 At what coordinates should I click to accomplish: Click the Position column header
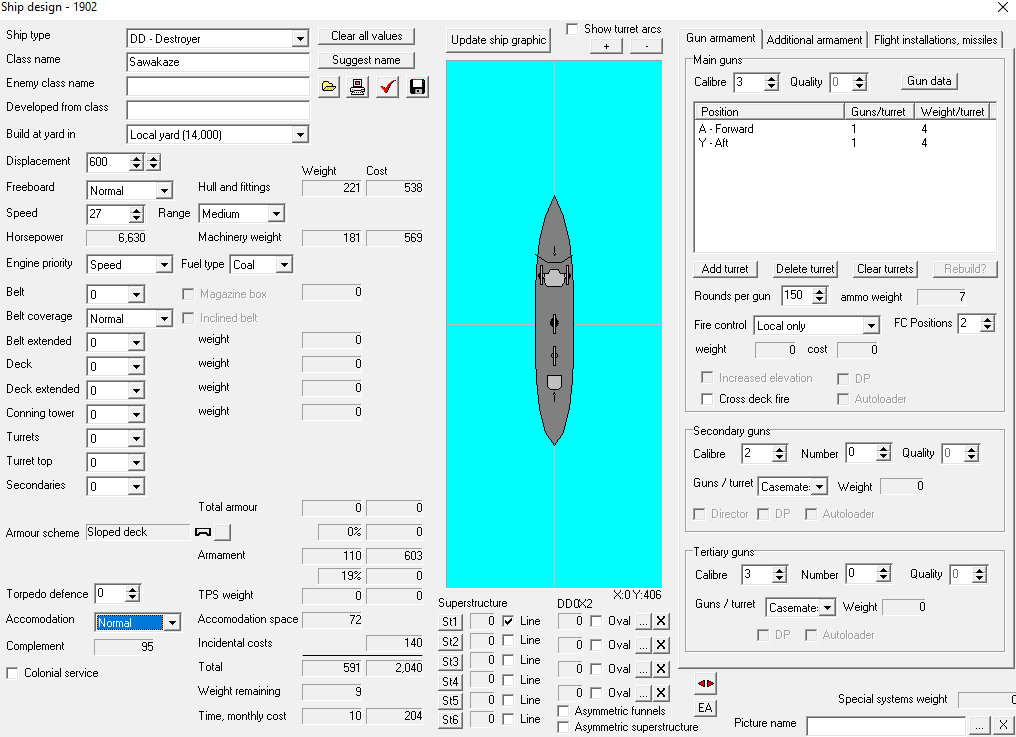(x=769, y=111)
